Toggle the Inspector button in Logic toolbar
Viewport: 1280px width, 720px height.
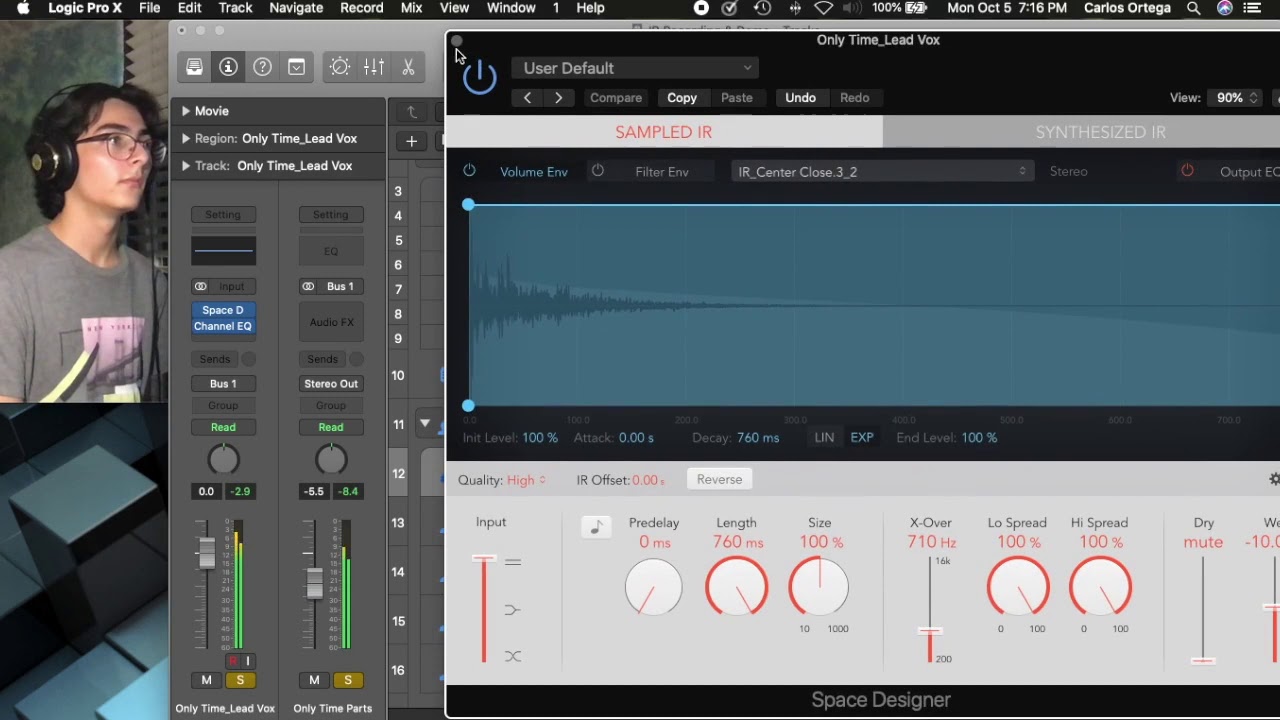tap(228, 67)
